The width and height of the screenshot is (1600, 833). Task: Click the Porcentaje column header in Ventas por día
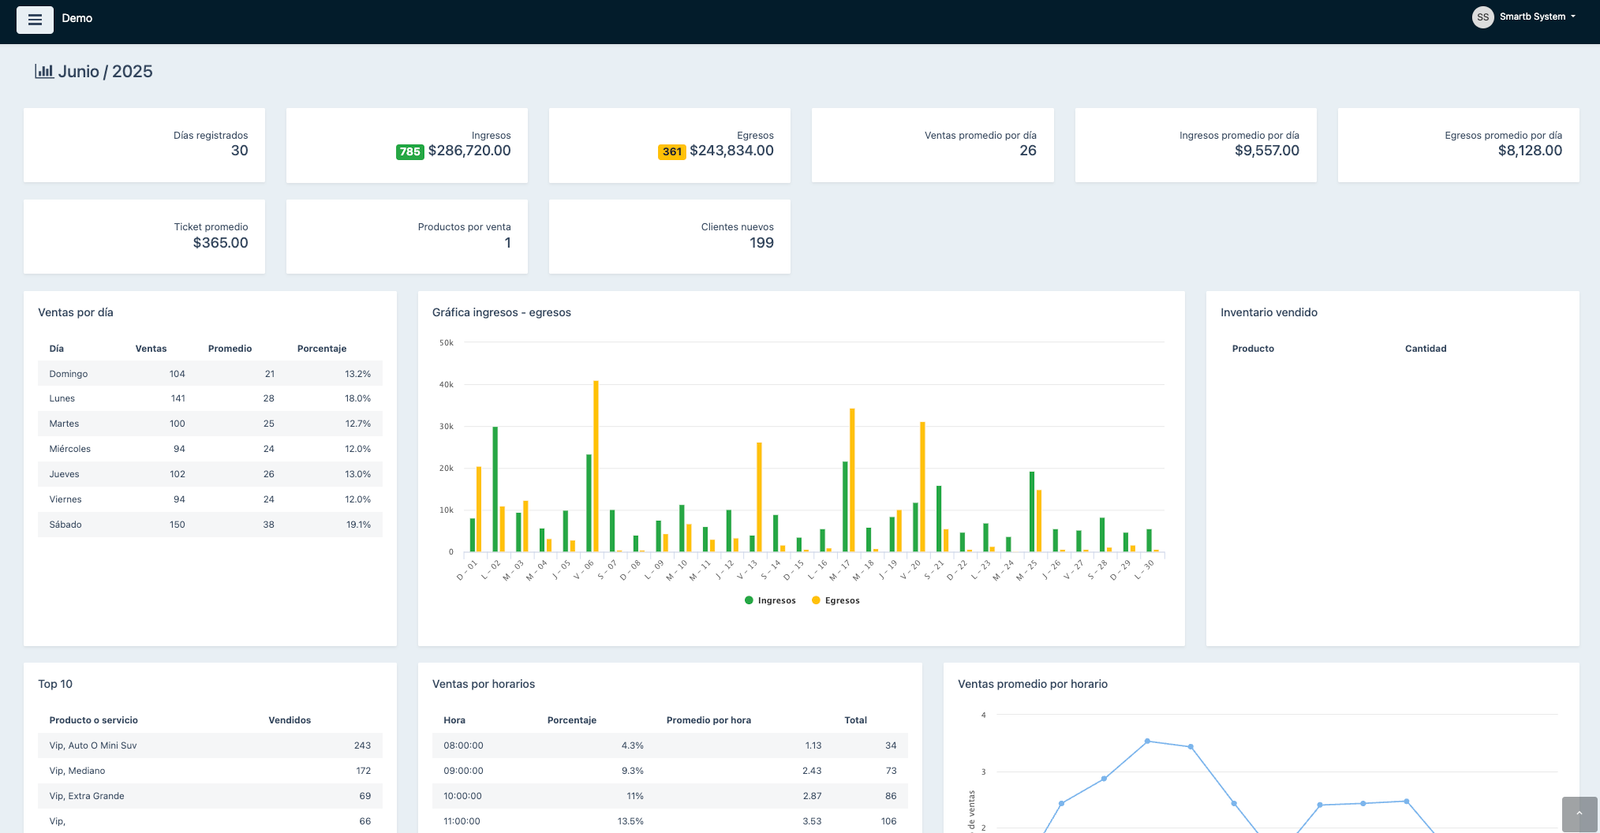322,349
